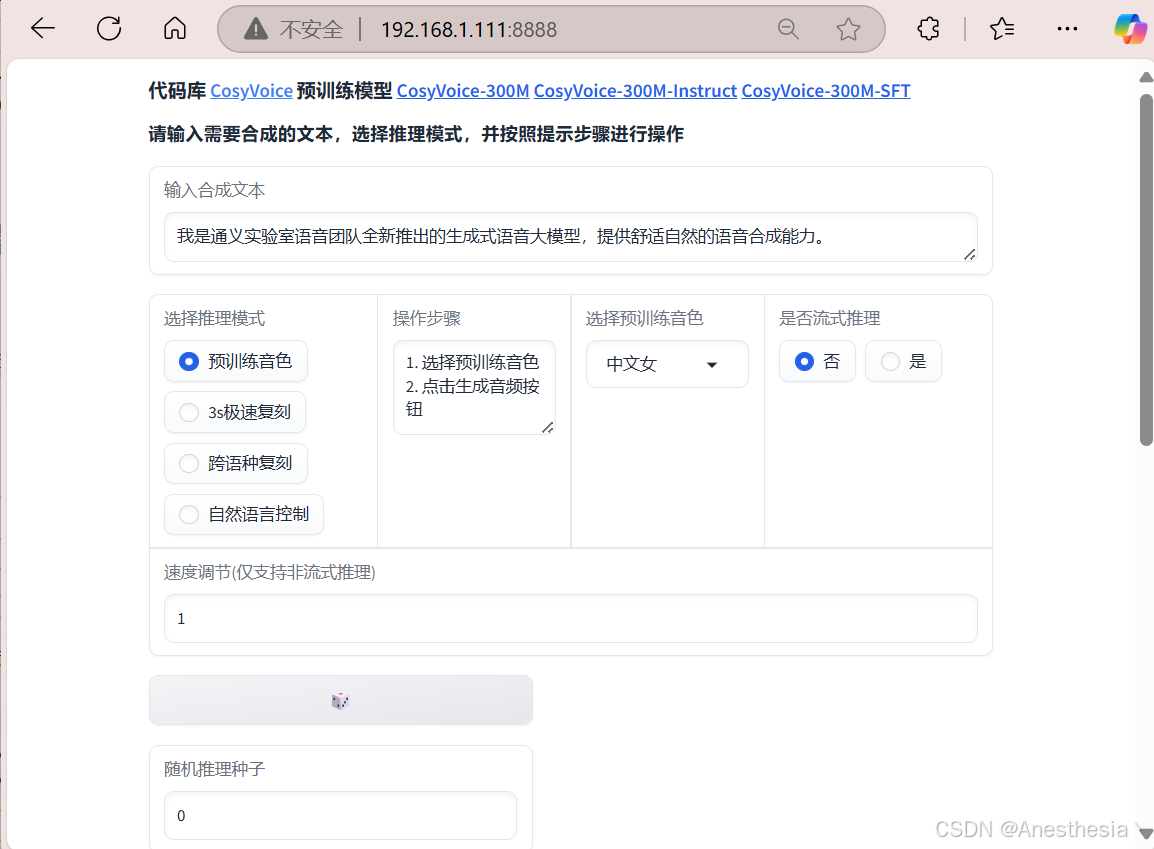Viewport: 1154px width, 849px height.
Task: Click the scrollbar up arrow
Action: pos(1146,77)
